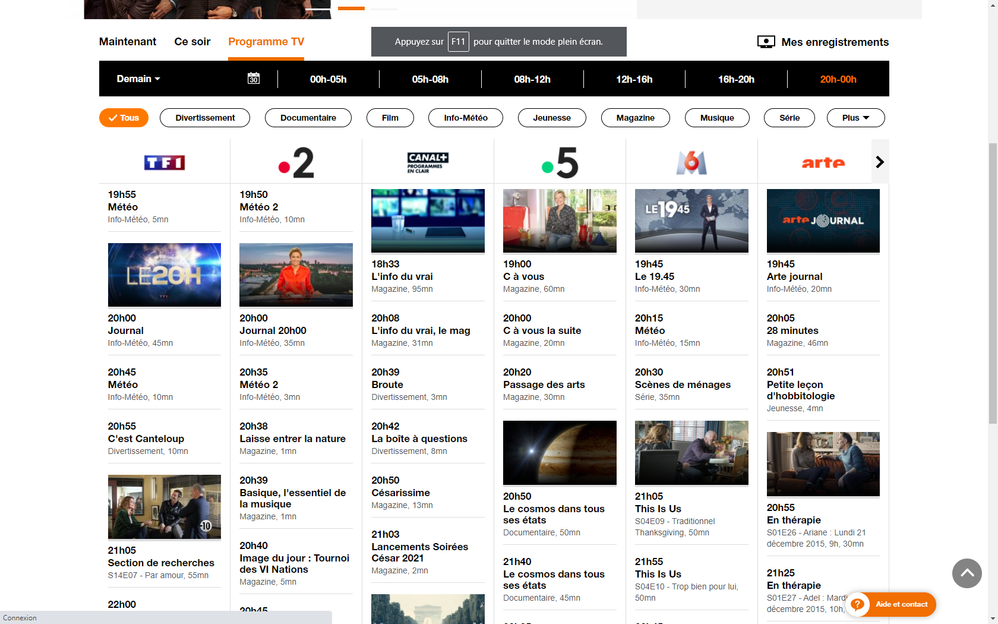Enable the Film filter chip

point(390,118)
